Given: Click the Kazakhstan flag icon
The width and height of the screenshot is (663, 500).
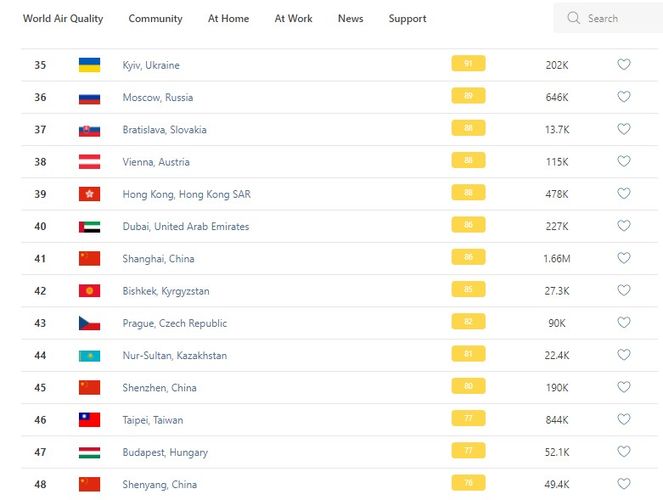Looking at the screenshot, I should click(x=89, y=355).
